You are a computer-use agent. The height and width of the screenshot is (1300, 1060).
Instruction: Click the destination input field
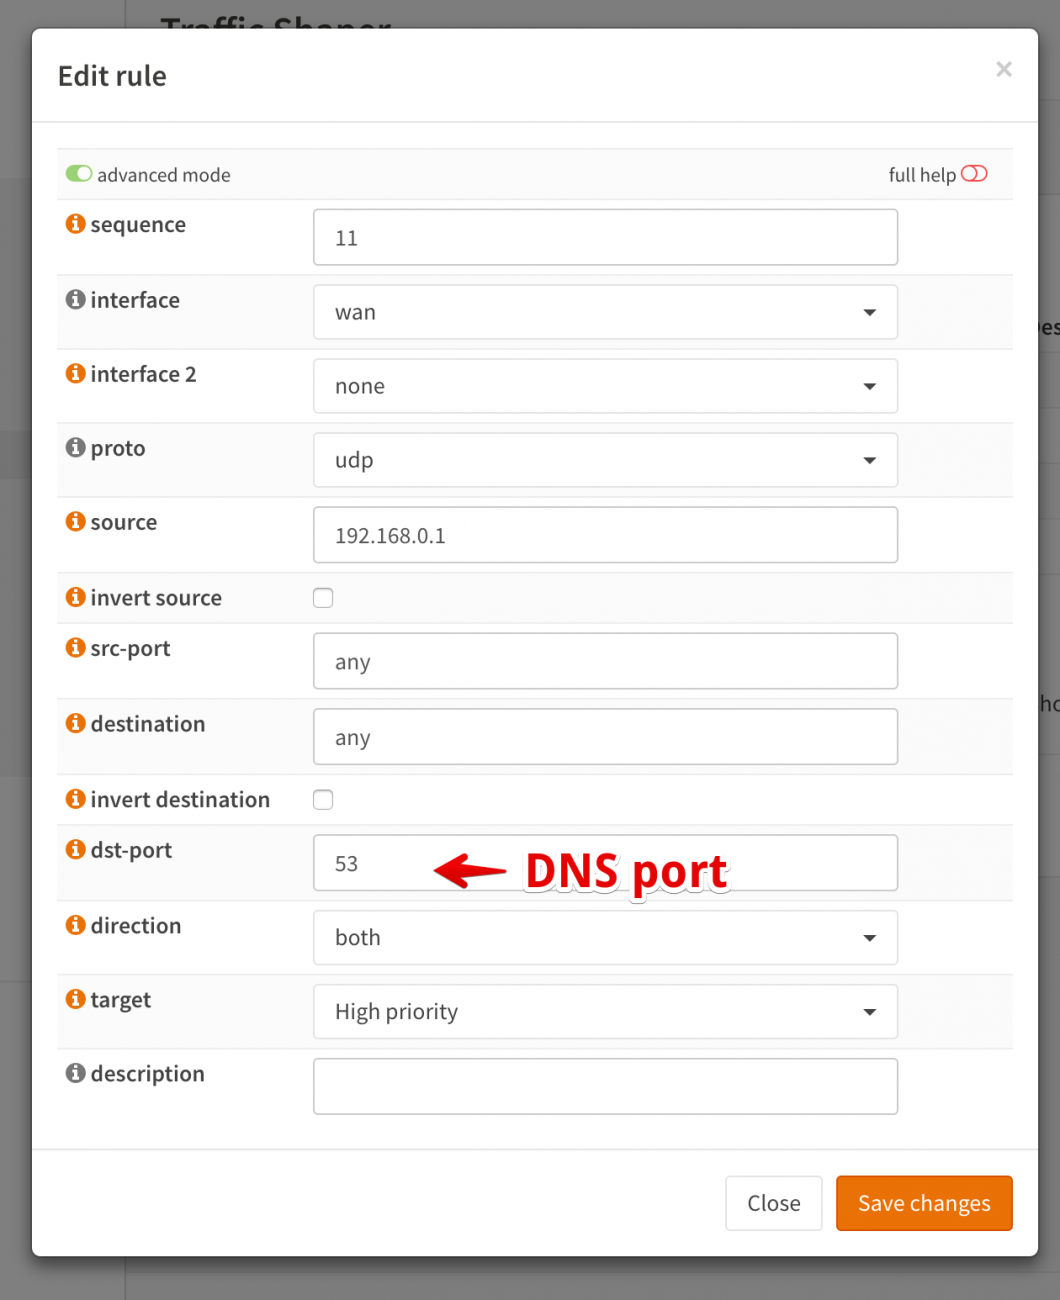(605, 737)
